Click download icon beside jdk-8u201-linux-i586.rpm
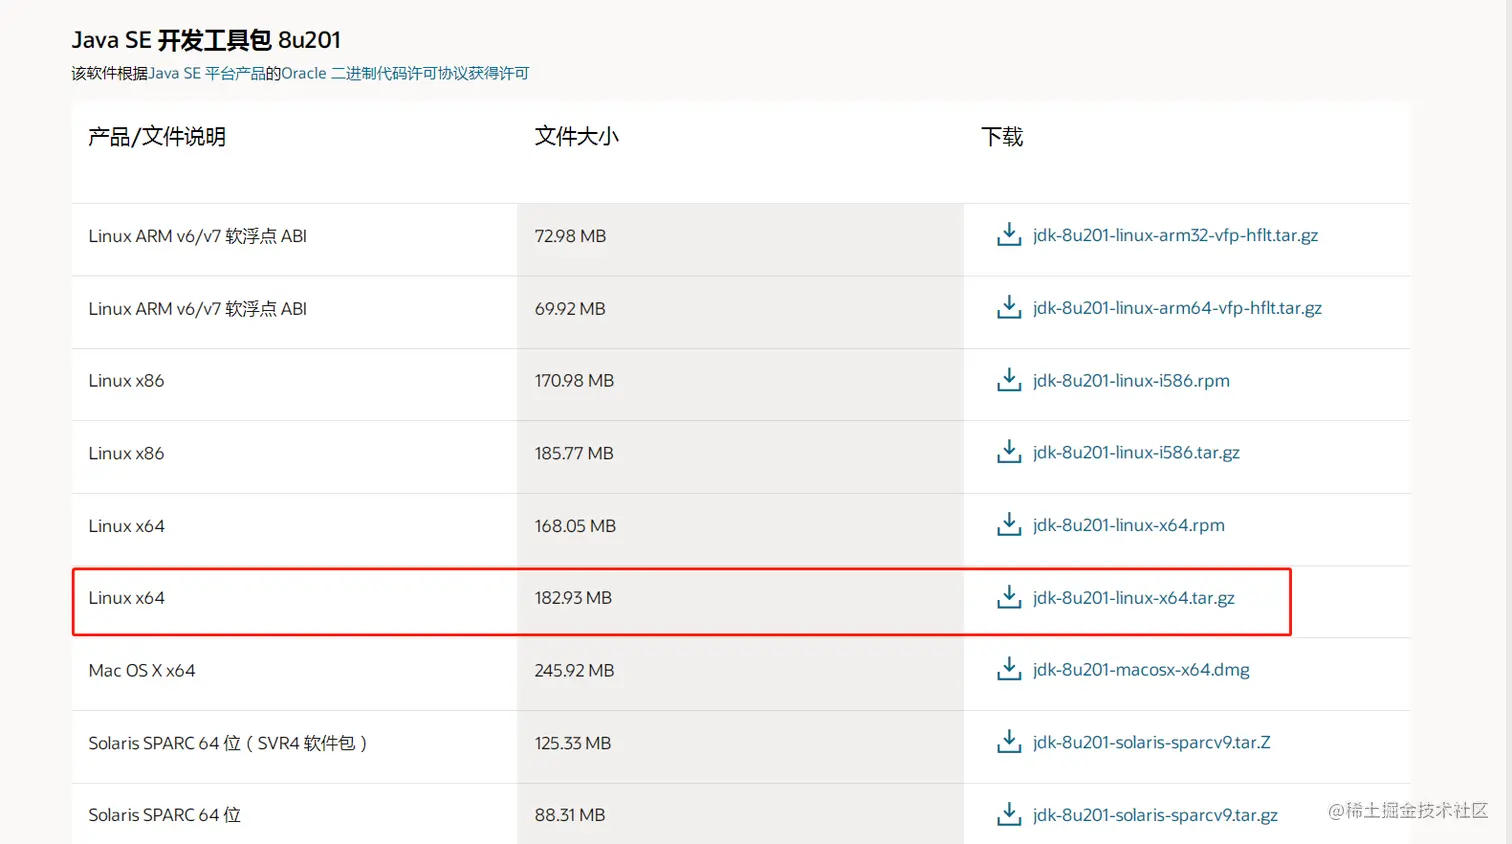This screenshot has height=844, width=1512. tap(1009, 380)
